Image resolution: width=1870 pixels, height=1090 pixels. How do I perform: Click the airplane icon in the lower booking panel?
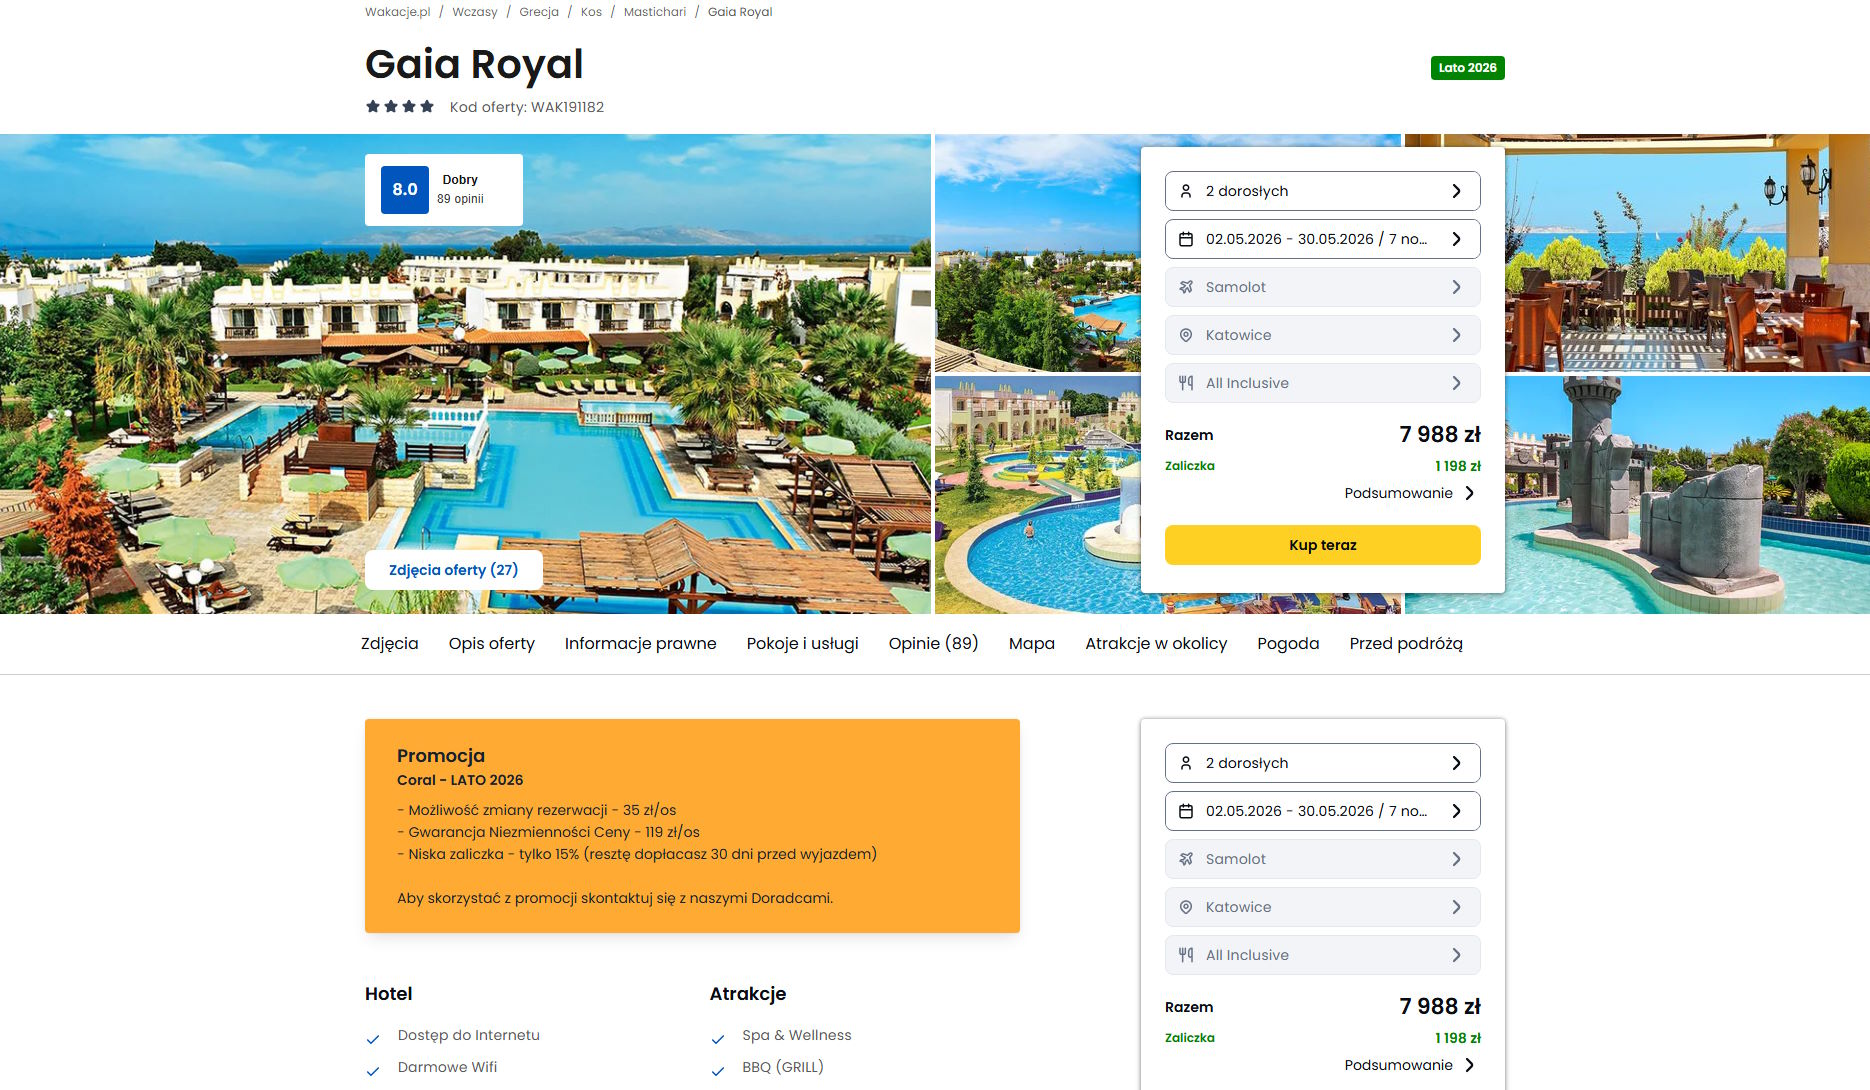(x=1186, y=859)
